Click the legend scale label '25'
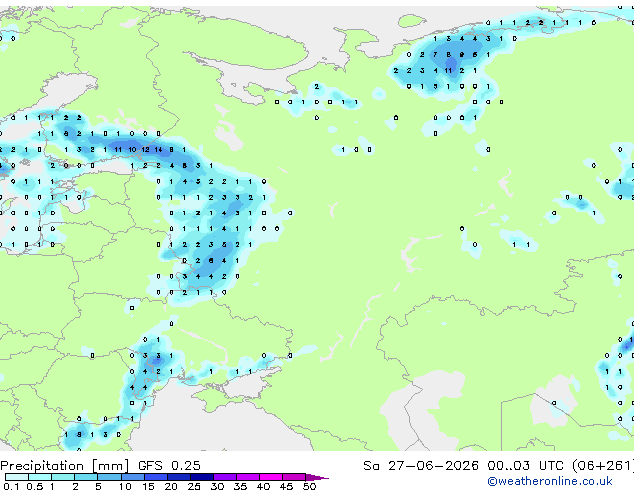Screen dimensions: 634x490 pos(194,486)
